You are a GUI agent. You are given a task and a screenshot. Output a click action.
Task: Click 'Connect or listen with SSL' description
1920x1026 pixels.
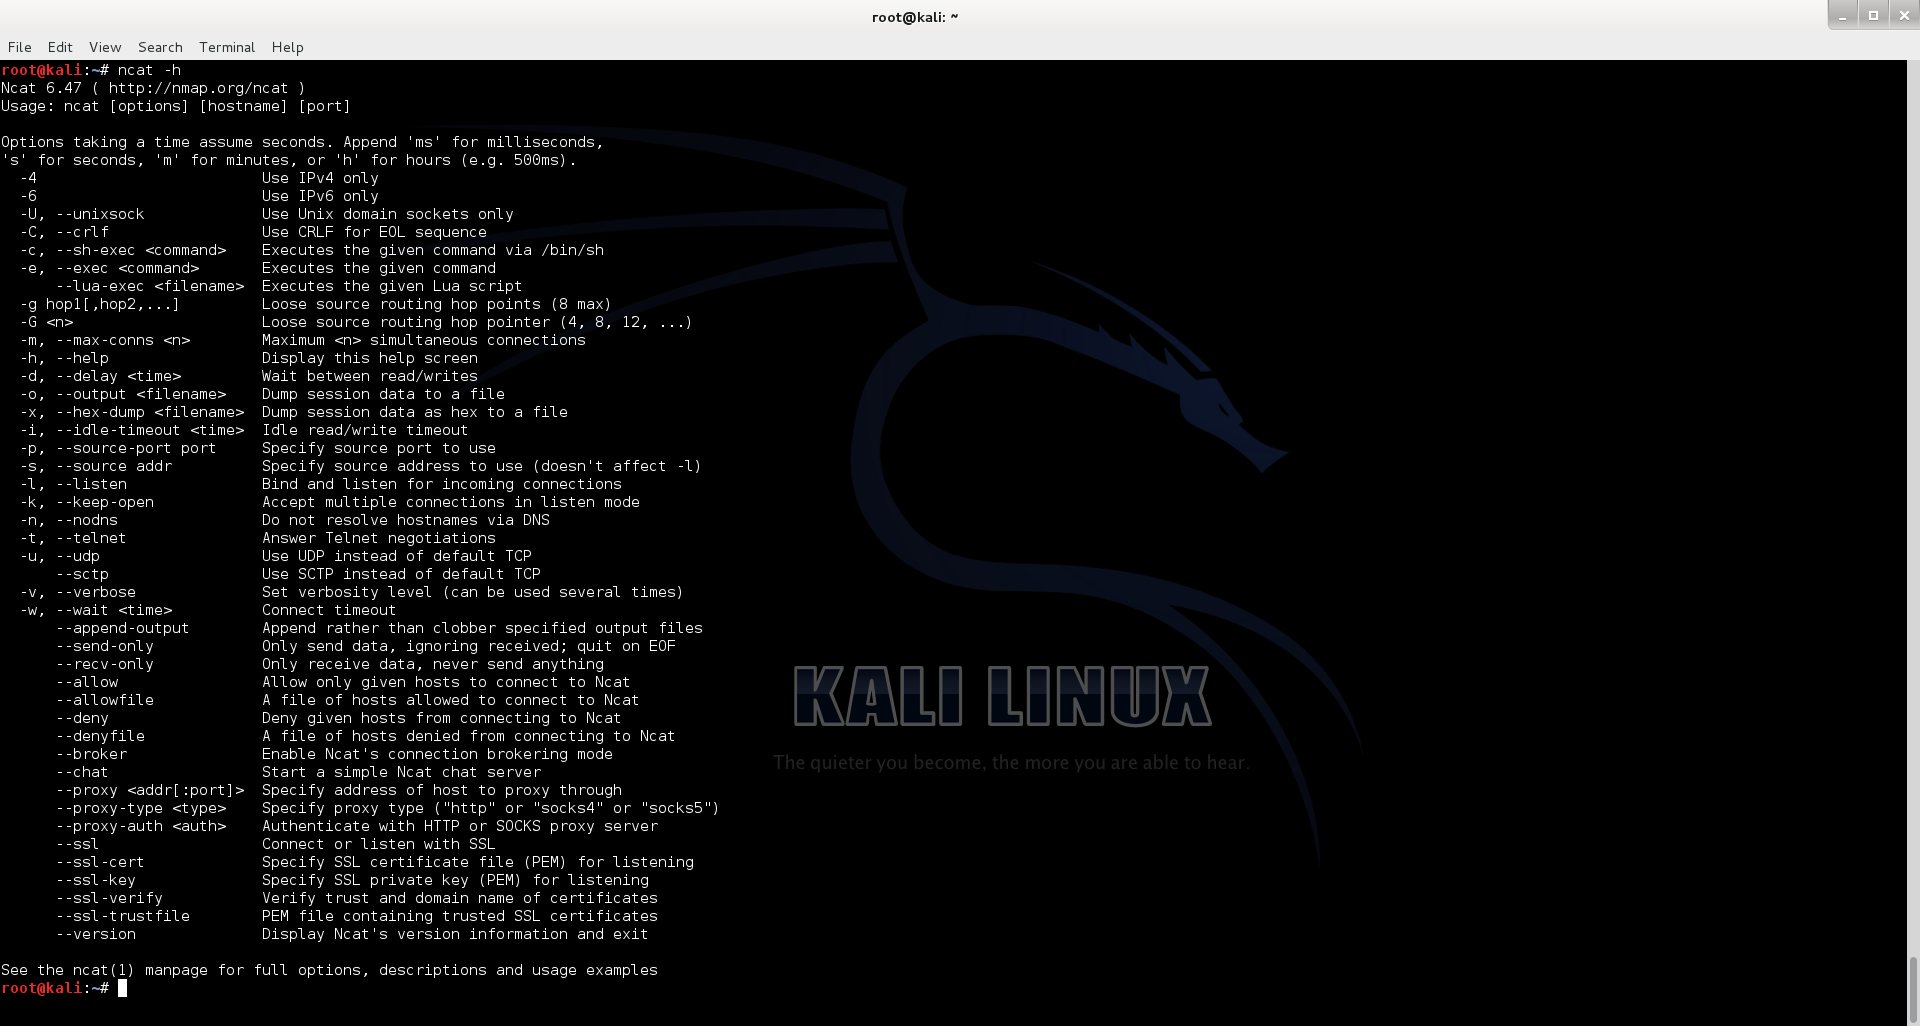[x=379, y=844]
